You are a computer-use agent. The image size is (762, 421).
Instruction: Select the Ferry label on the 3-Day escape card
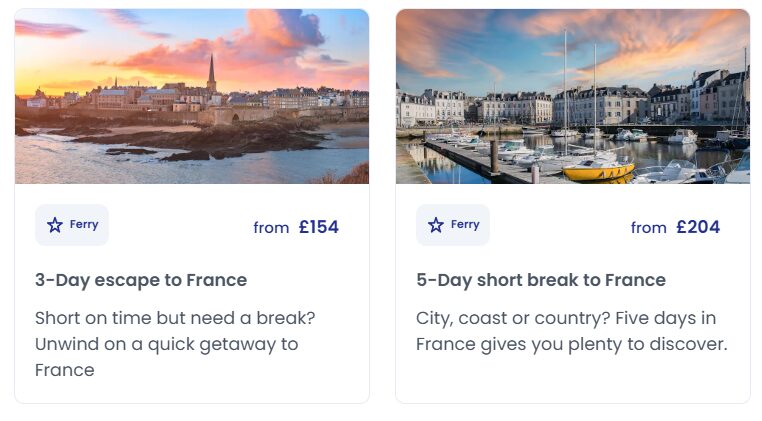[x=84, y=225]
